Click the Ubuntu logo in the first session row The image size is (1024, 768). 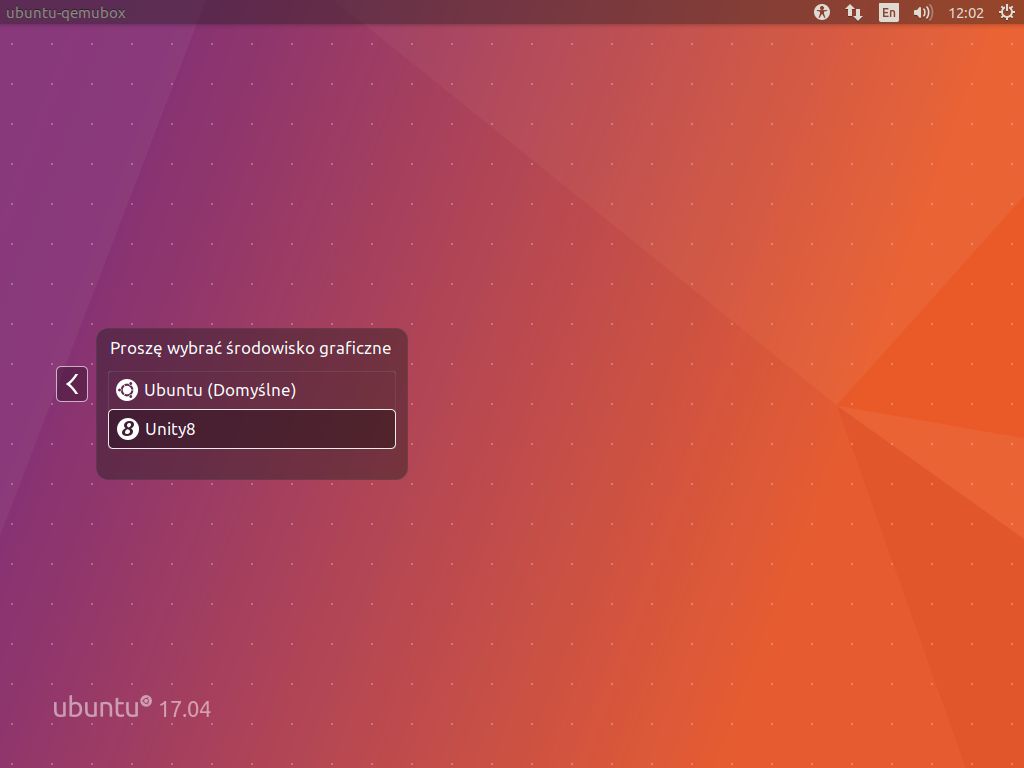coord(127,390)
